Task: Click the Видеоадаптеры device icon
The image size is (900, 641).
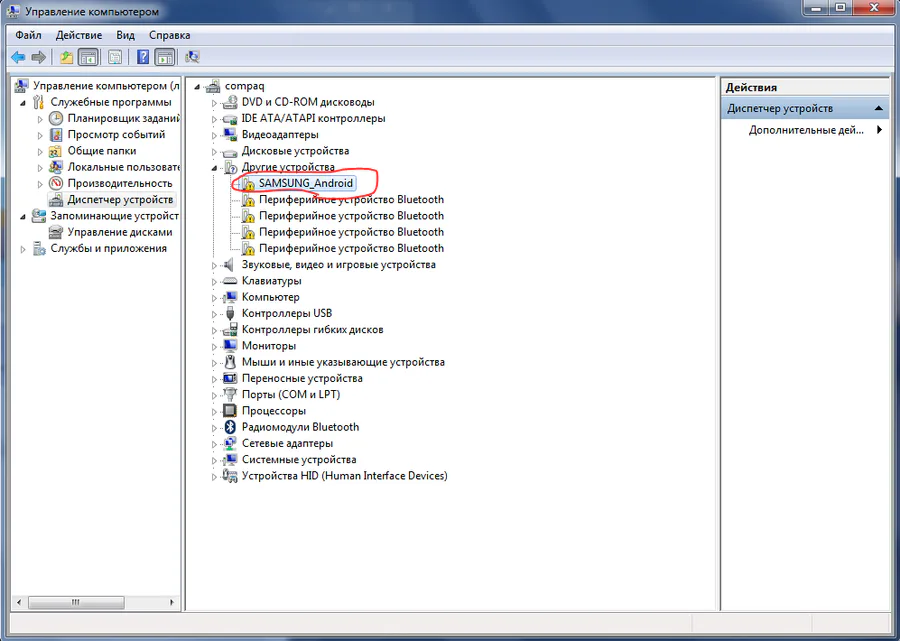Action: [x=230, y=135]
